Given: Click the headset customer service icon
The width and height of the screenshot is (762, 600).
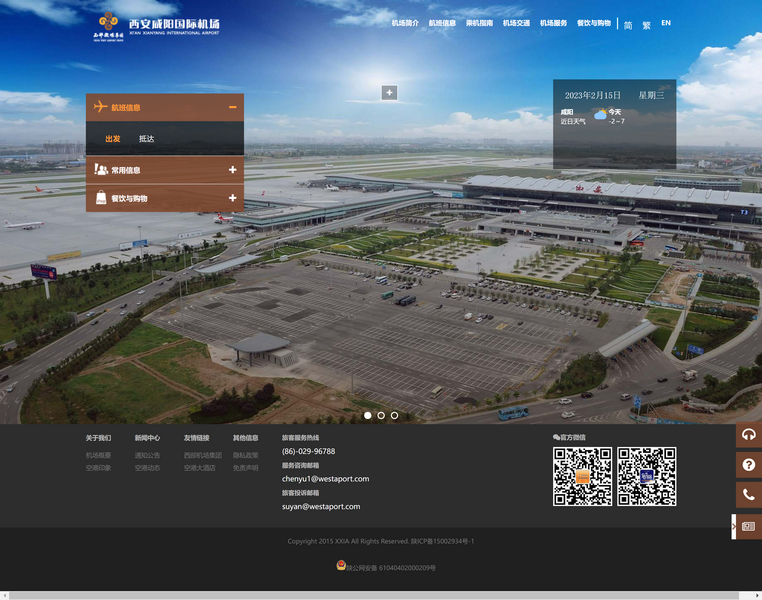Looking at the screenshot, I should (x=748, y=434).
